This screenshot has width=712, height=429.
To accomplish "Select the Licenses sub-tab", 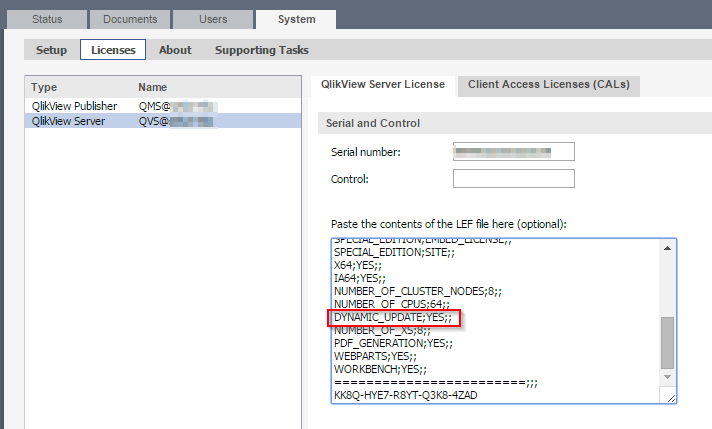I will click(x=113, y=49).
